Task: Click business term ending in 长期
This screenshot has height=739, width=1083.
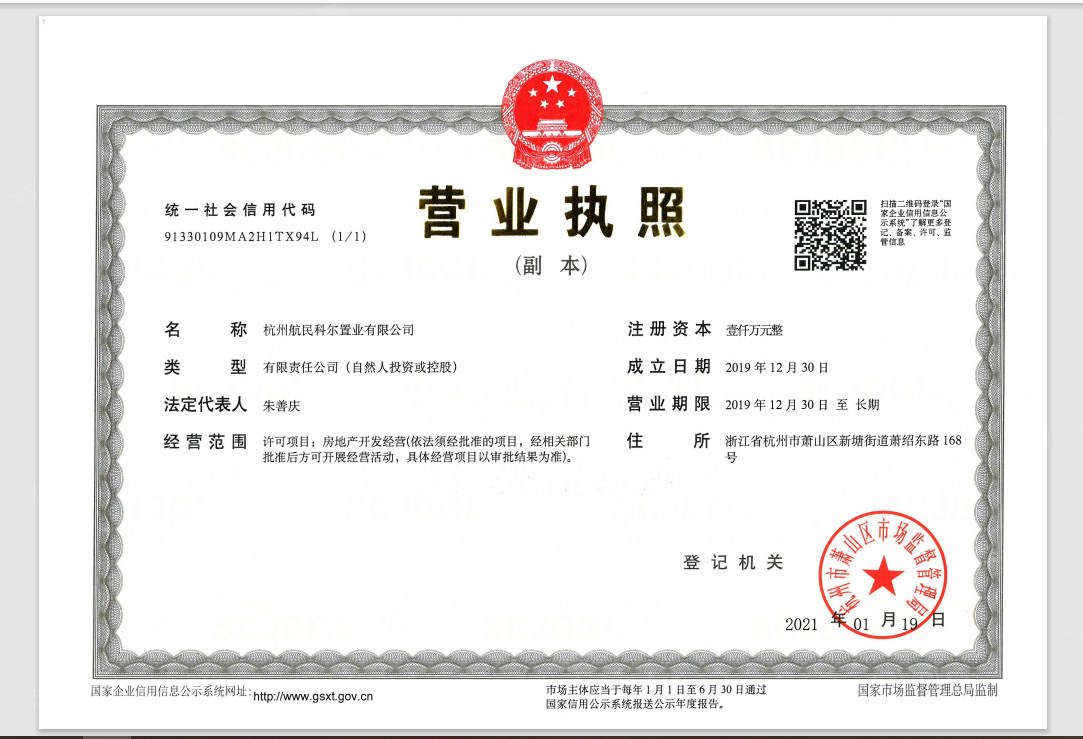Action: [x=802, y=405]
